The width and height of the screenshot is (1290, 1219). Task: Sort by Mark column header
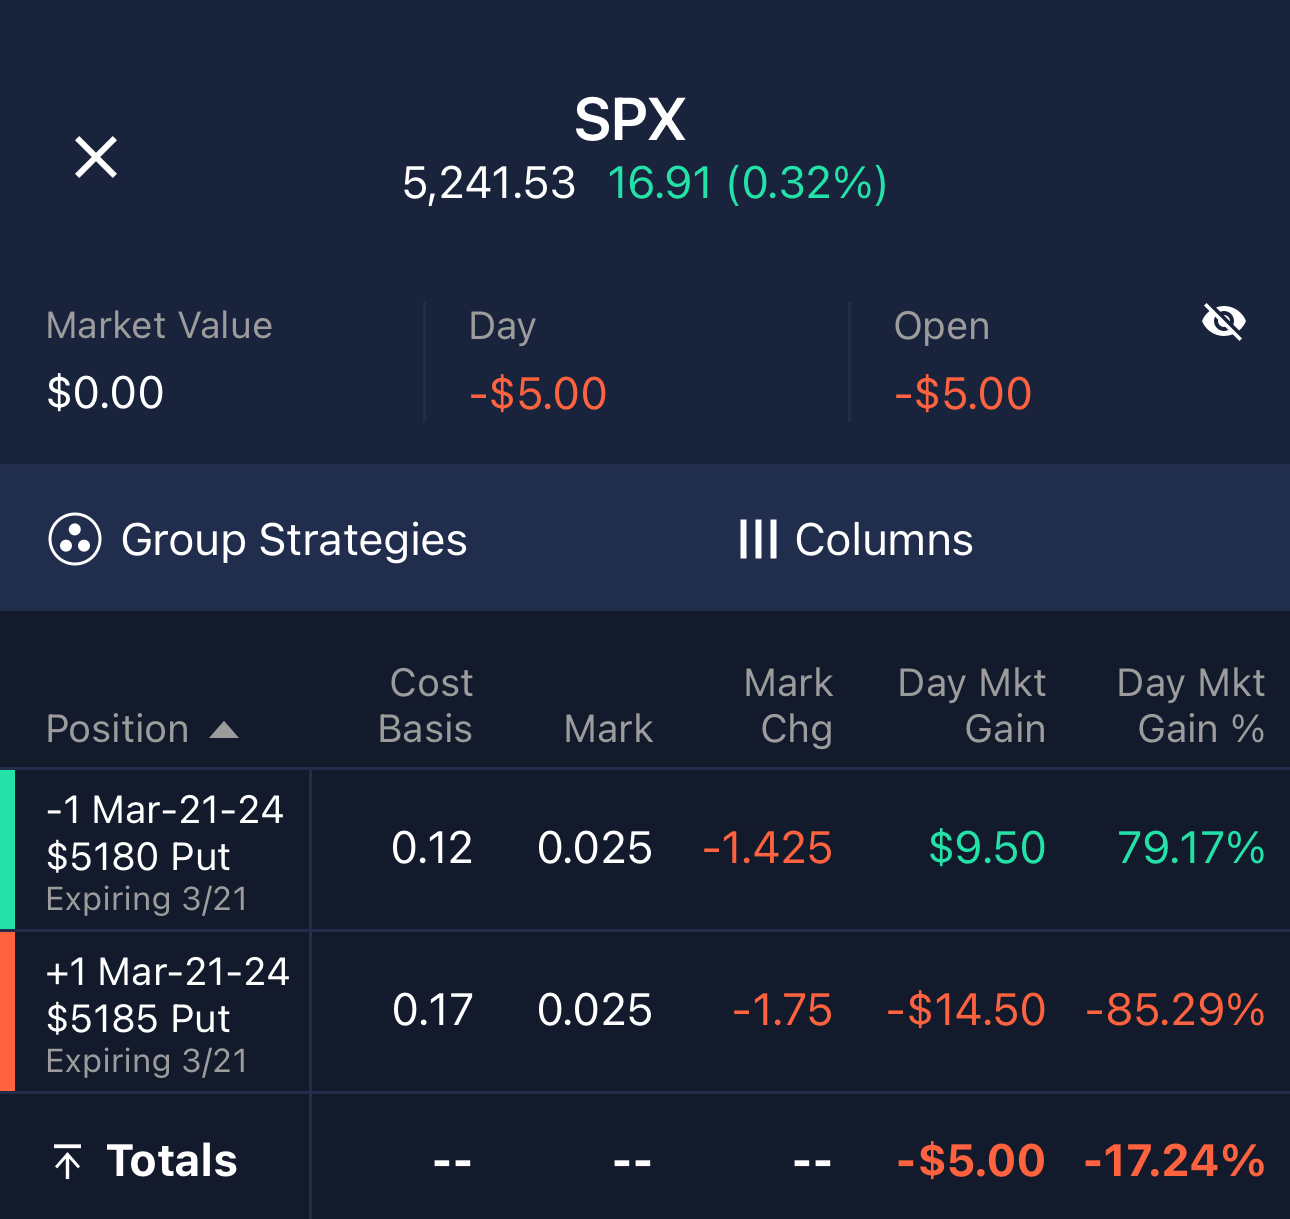(x=608, y=729)
